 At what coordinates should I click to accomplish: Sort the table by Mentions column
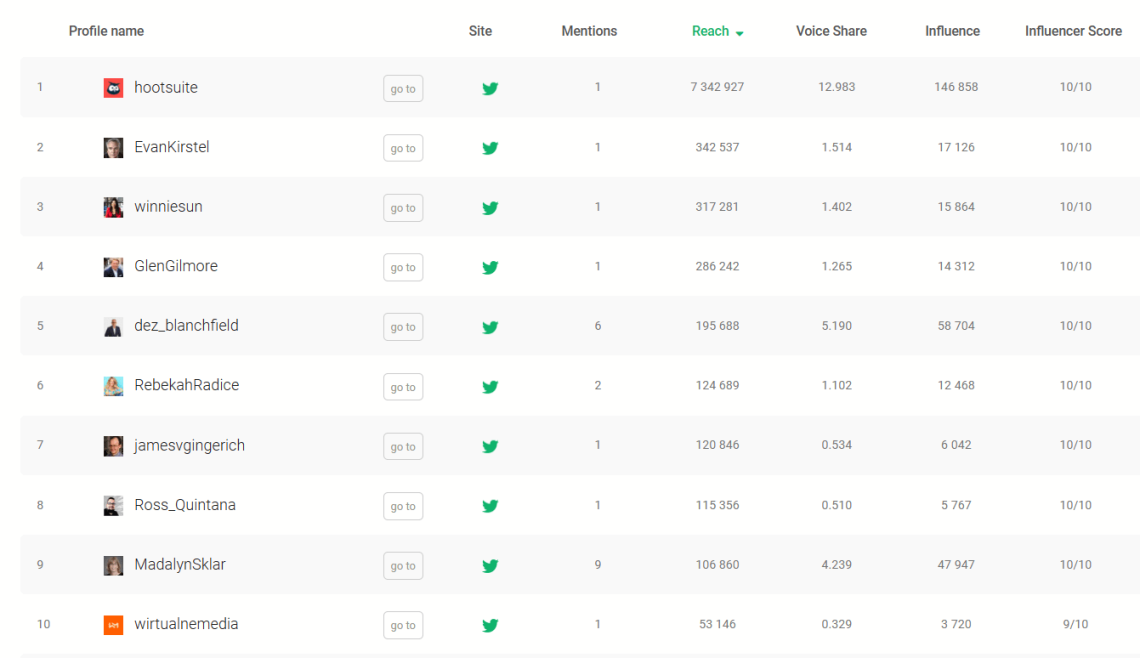click(x=589, y=31)
